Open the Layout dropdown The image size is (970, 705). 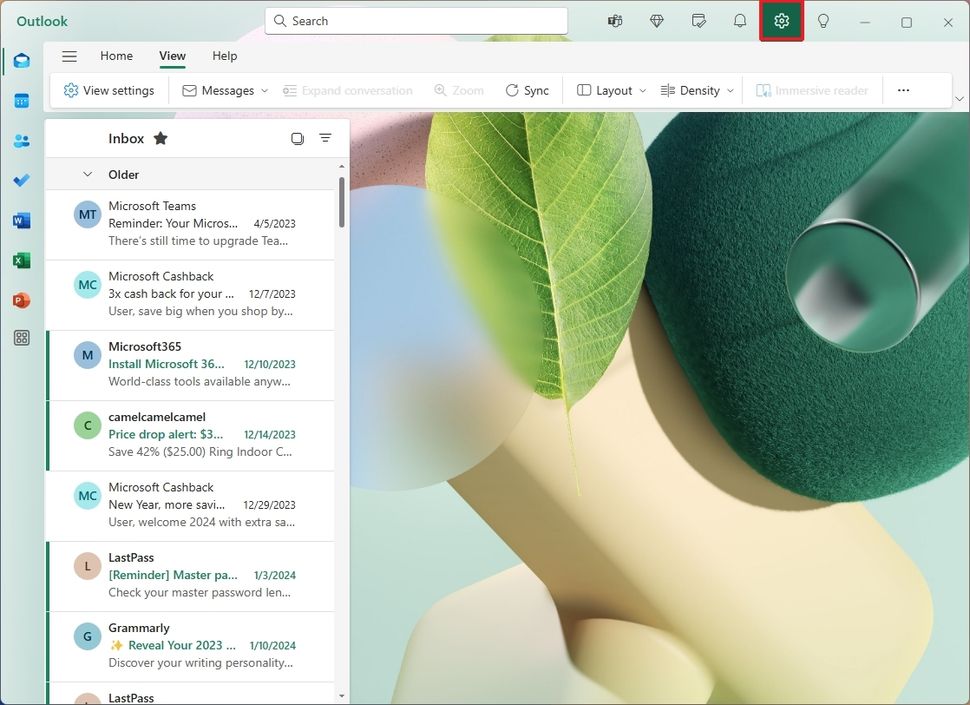tap(609, 90)
